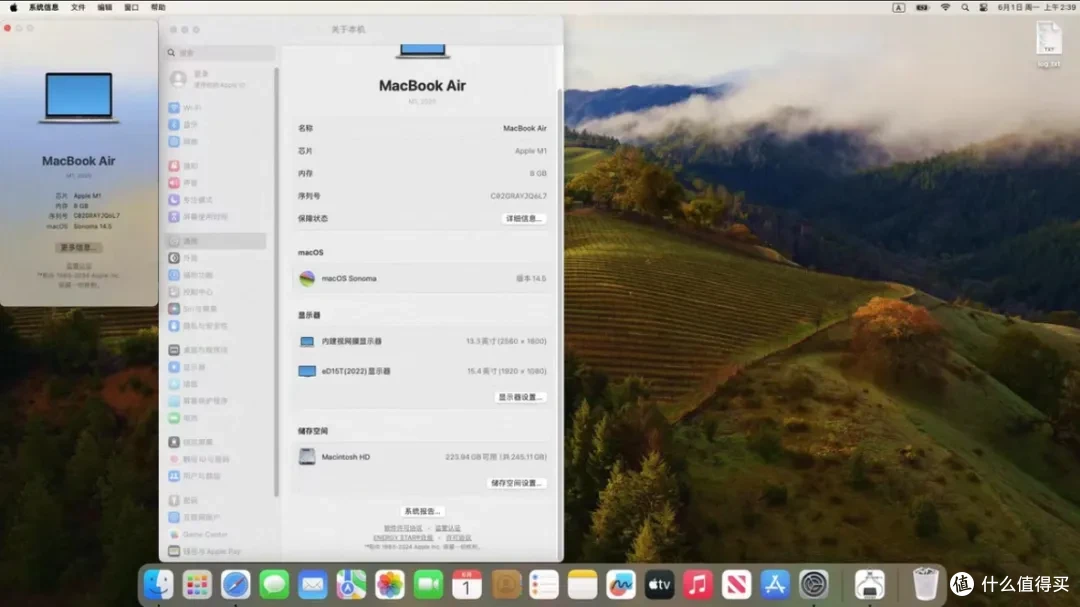
Task: Click the System Report (系统报告...) button
Action: [x=422, y=512]
